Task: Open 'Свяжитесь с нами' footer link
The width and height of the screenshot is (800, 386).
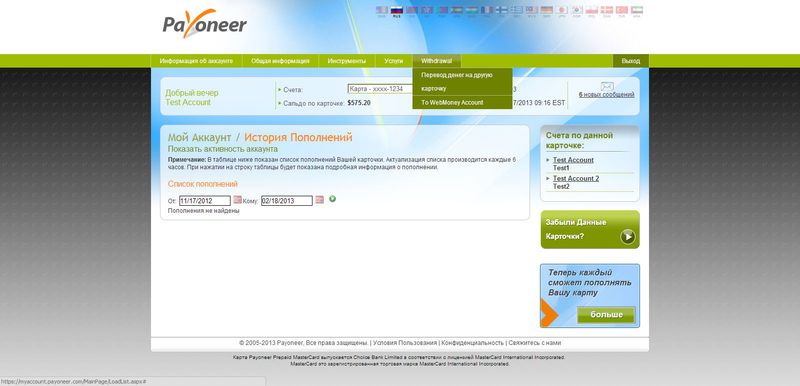Action: [x=535, y=343]
